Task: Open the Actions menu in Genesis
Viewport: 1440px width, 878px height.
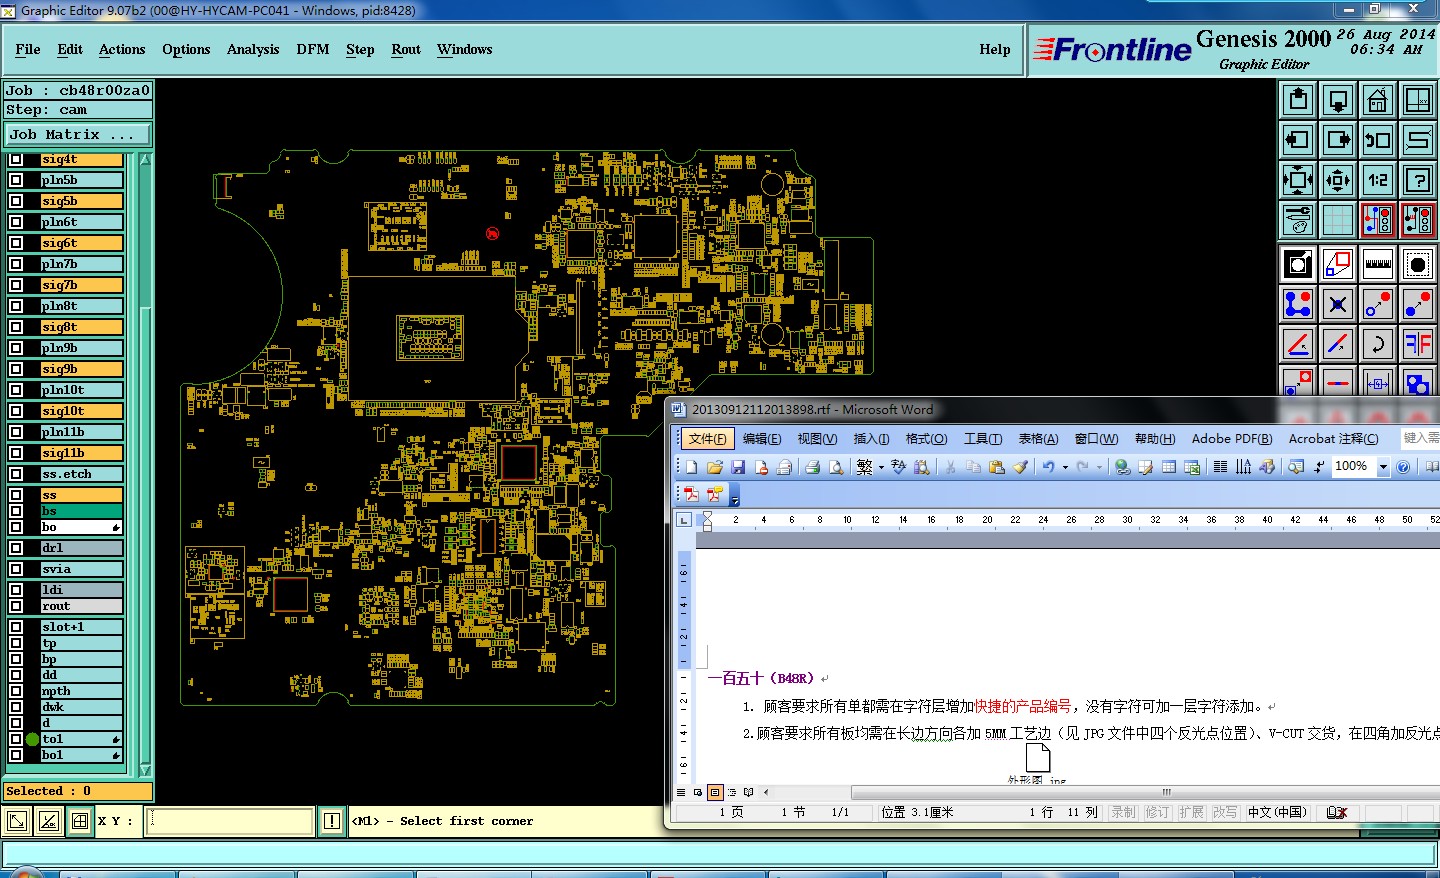Action: click(122, 49)
